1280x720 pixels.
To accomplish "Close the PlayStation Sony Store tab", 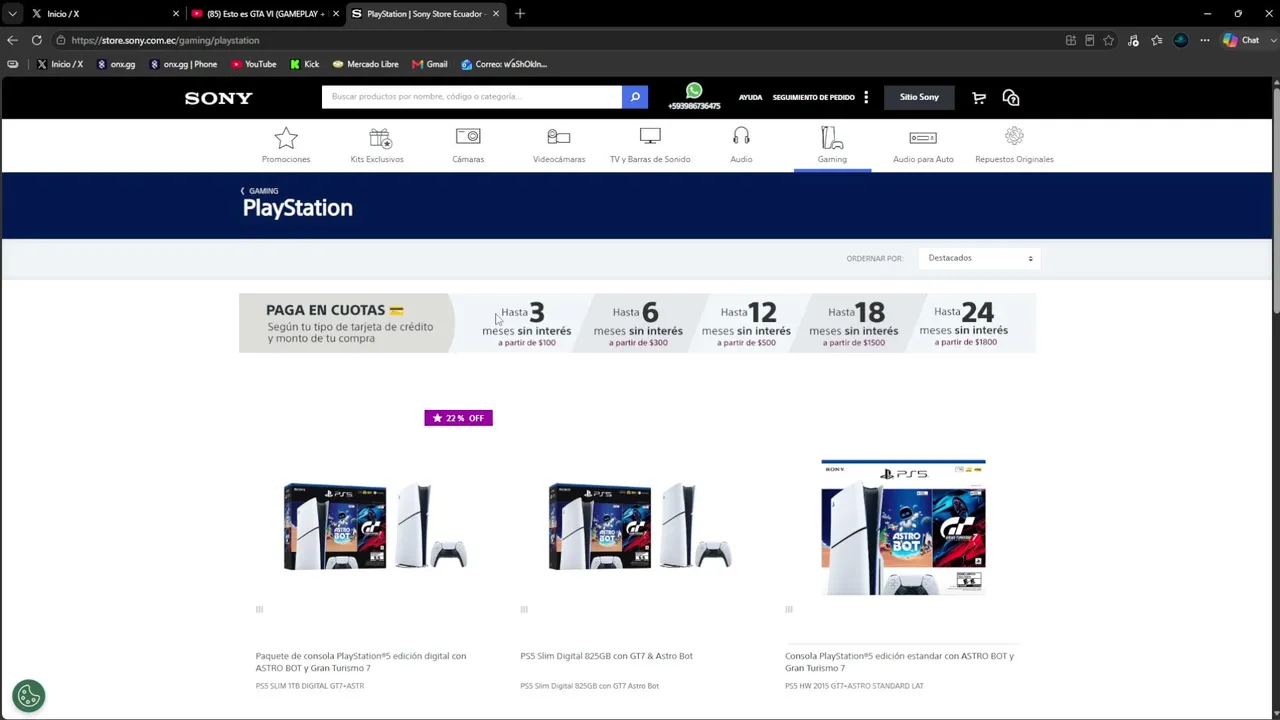I will click(x=495, y=14).
